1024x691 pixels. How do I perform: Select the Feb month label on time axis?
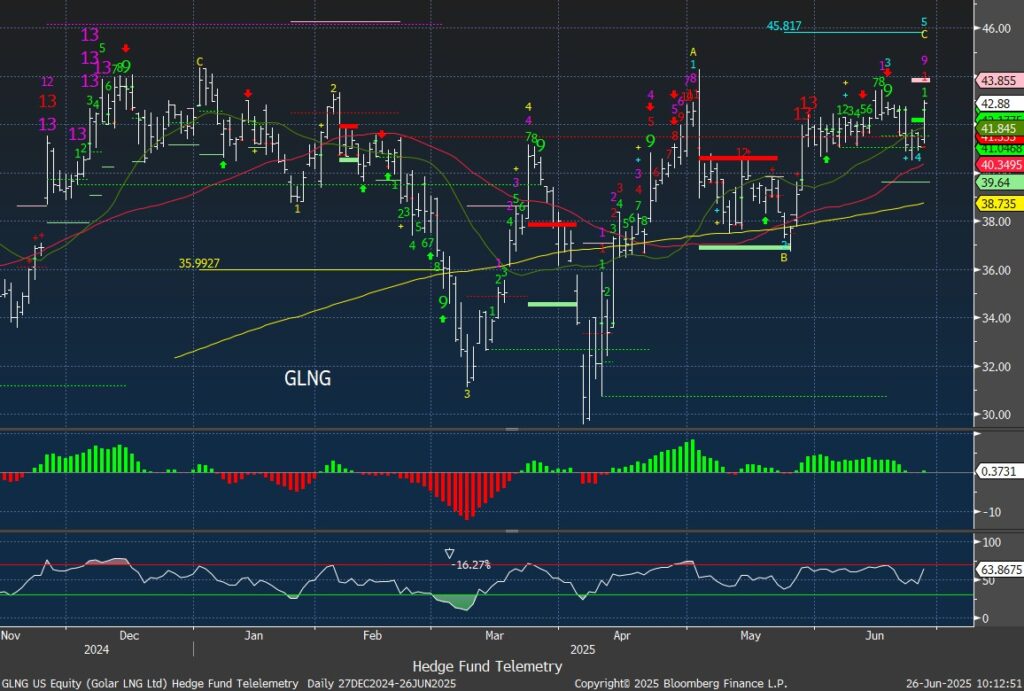pos(372,635)
